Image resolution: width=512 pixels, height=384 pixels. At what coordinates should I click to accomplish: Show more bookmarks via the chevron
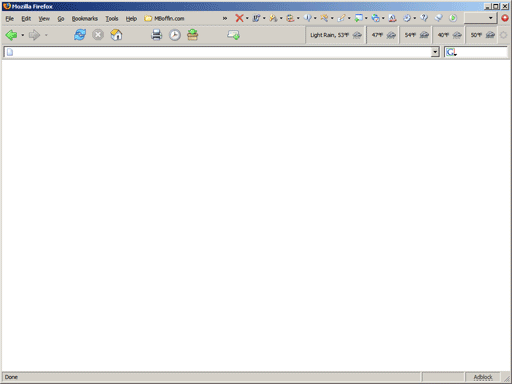[x=225, y=18]
